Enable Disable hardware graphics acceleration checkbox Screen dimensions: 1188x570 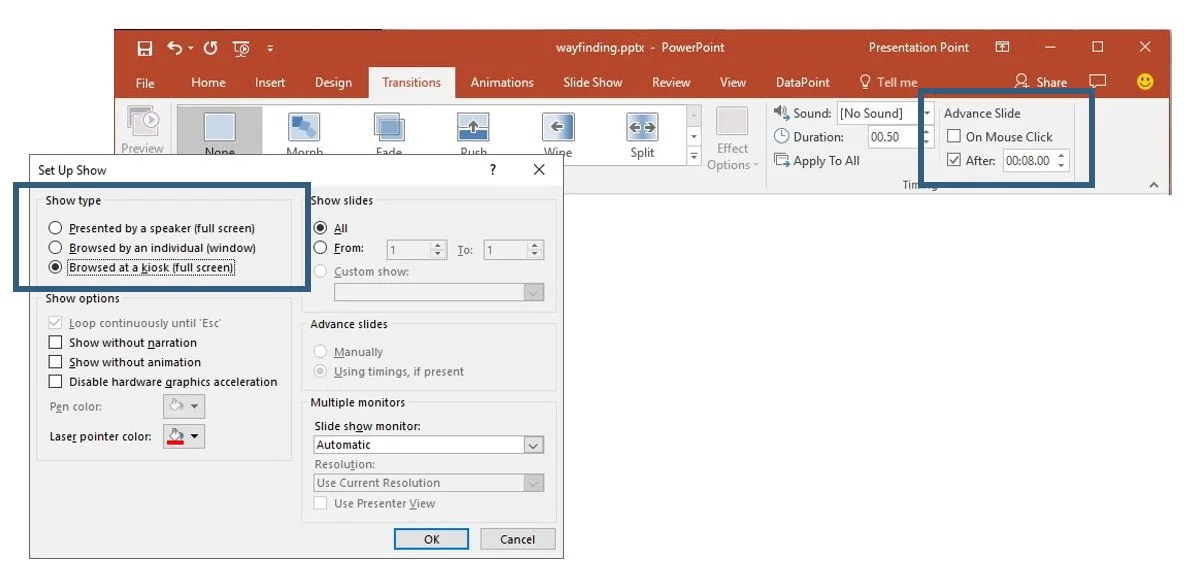tap(55, 382)
